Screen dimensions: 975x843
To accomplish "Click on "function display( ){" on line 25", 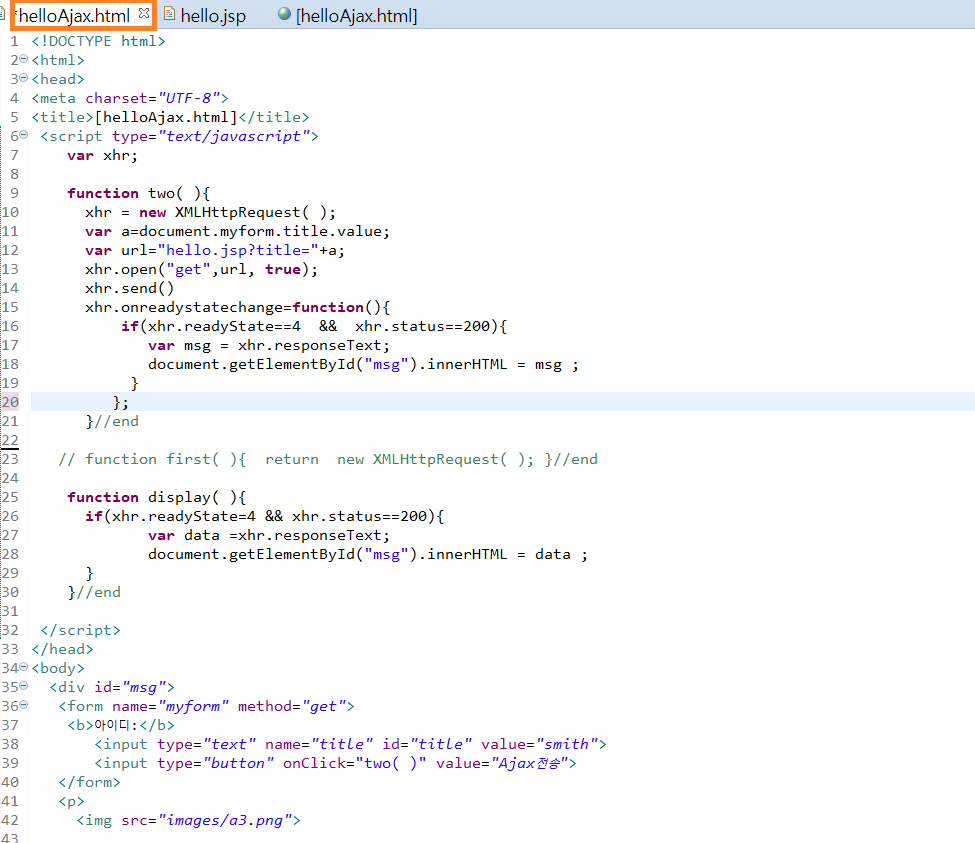I will [x=157, y=497].
